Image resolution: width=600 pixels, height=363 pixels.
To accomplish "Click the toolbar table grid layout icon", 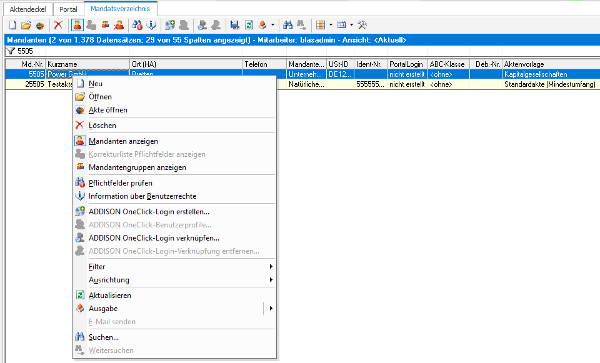I will pos(320,25).
